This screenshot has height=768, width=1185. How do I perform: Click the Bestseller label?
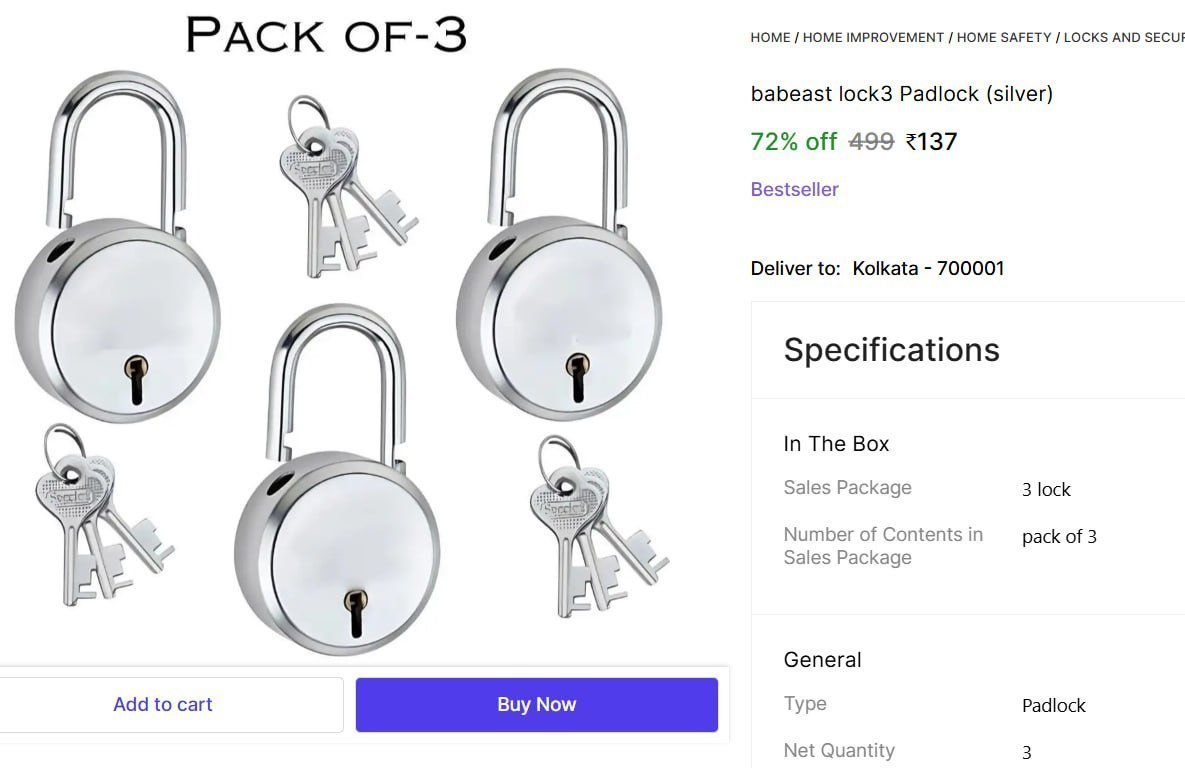[794, 189]
